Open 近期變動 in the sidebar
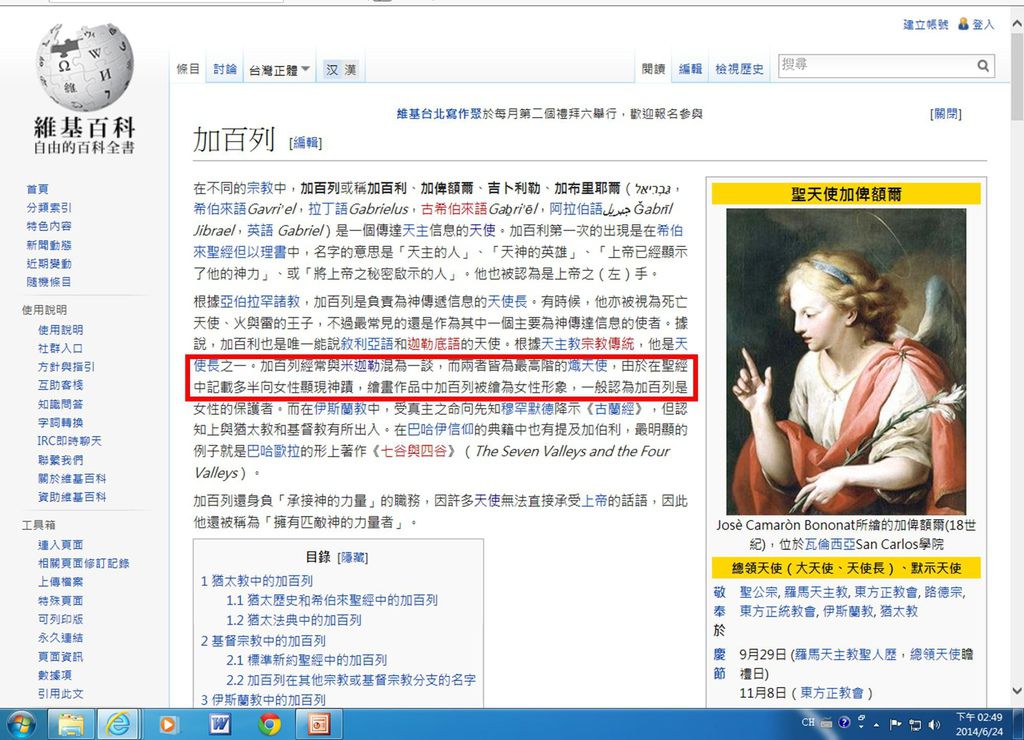Screen dimensions: 1024x740 [x=49, y=264]
